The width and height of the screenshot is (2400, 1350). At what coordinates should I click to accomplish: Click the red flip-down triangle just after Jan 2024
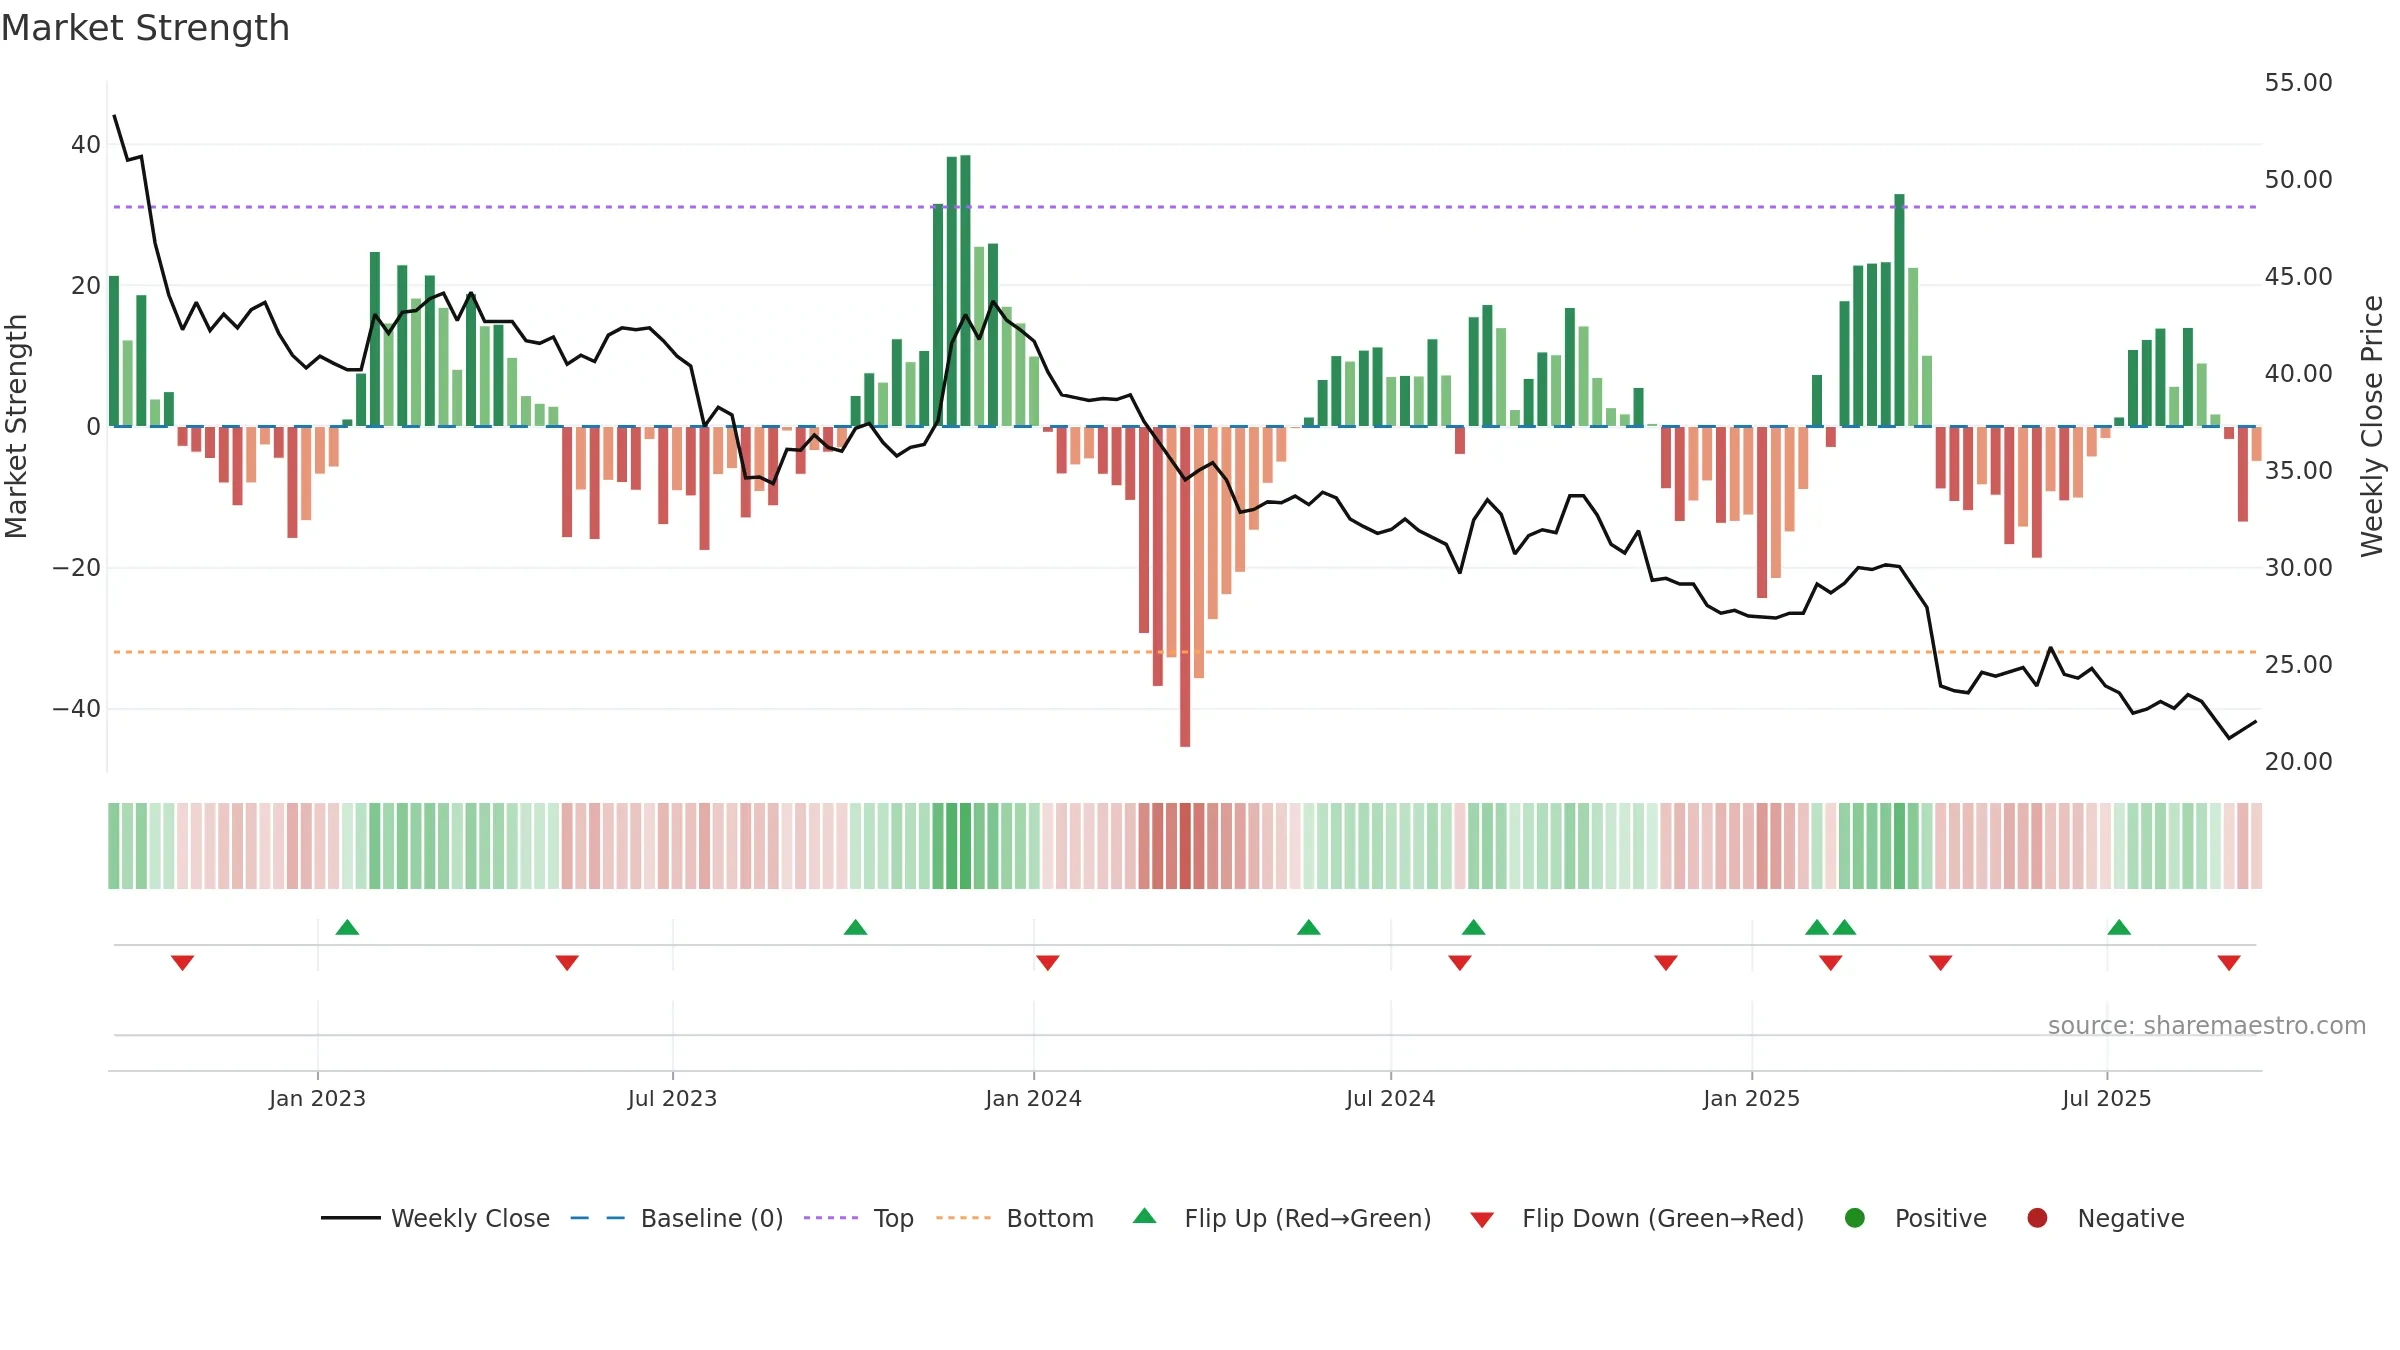tap(1048, 962)
